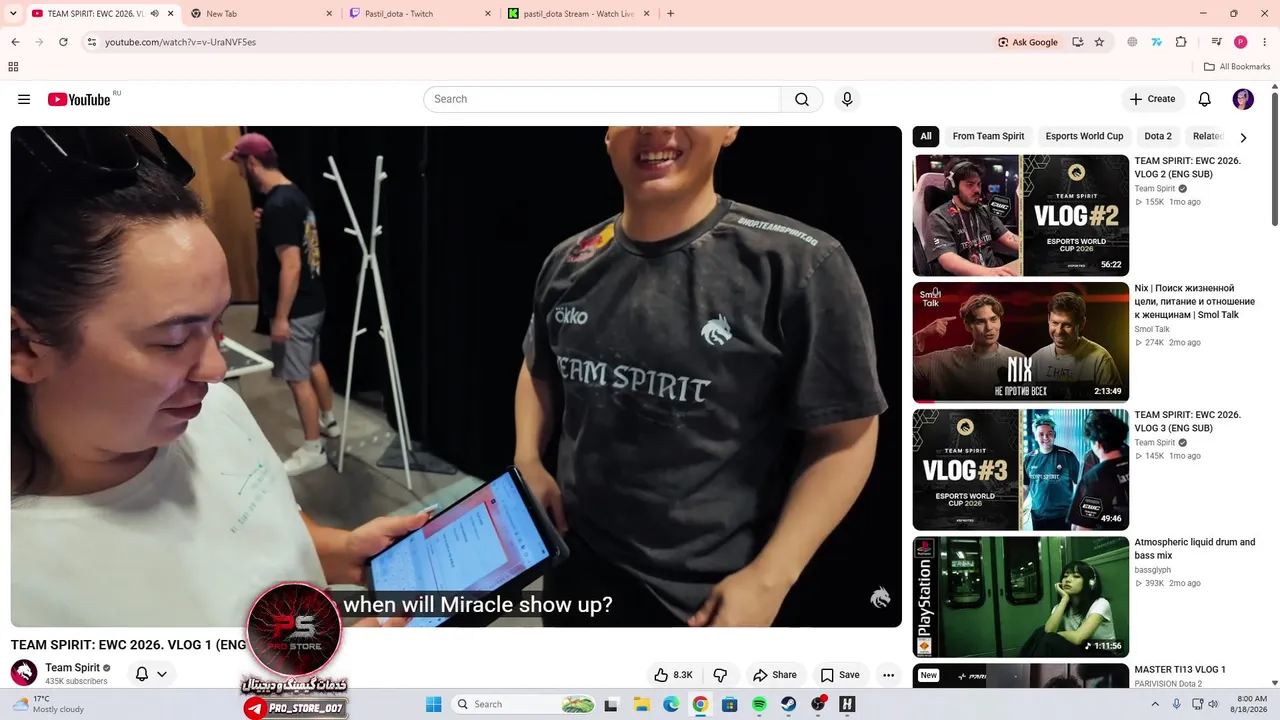Select the From Team Spirit chip
The width and height of the screenshot is (1280, 720).
click(x=988, y=136)
